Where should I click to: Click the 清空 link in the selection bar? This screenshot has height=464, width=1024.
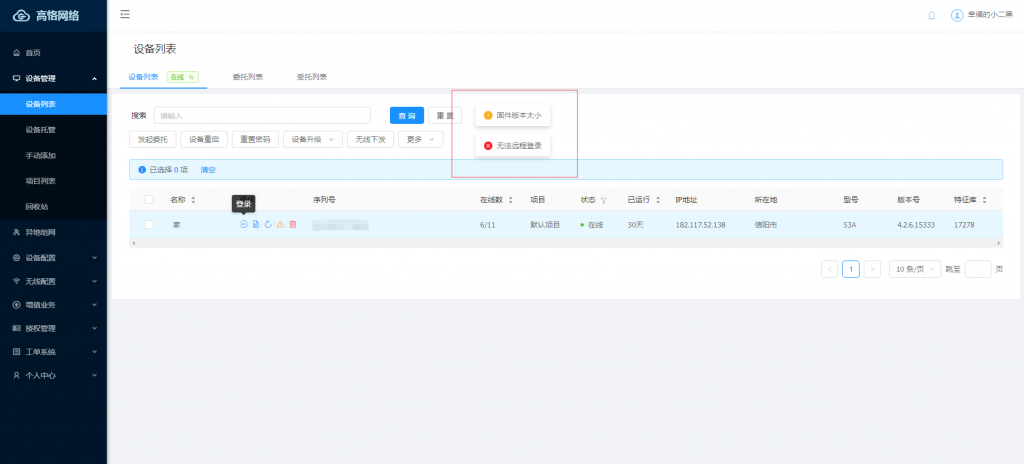[x=208, y=170]
